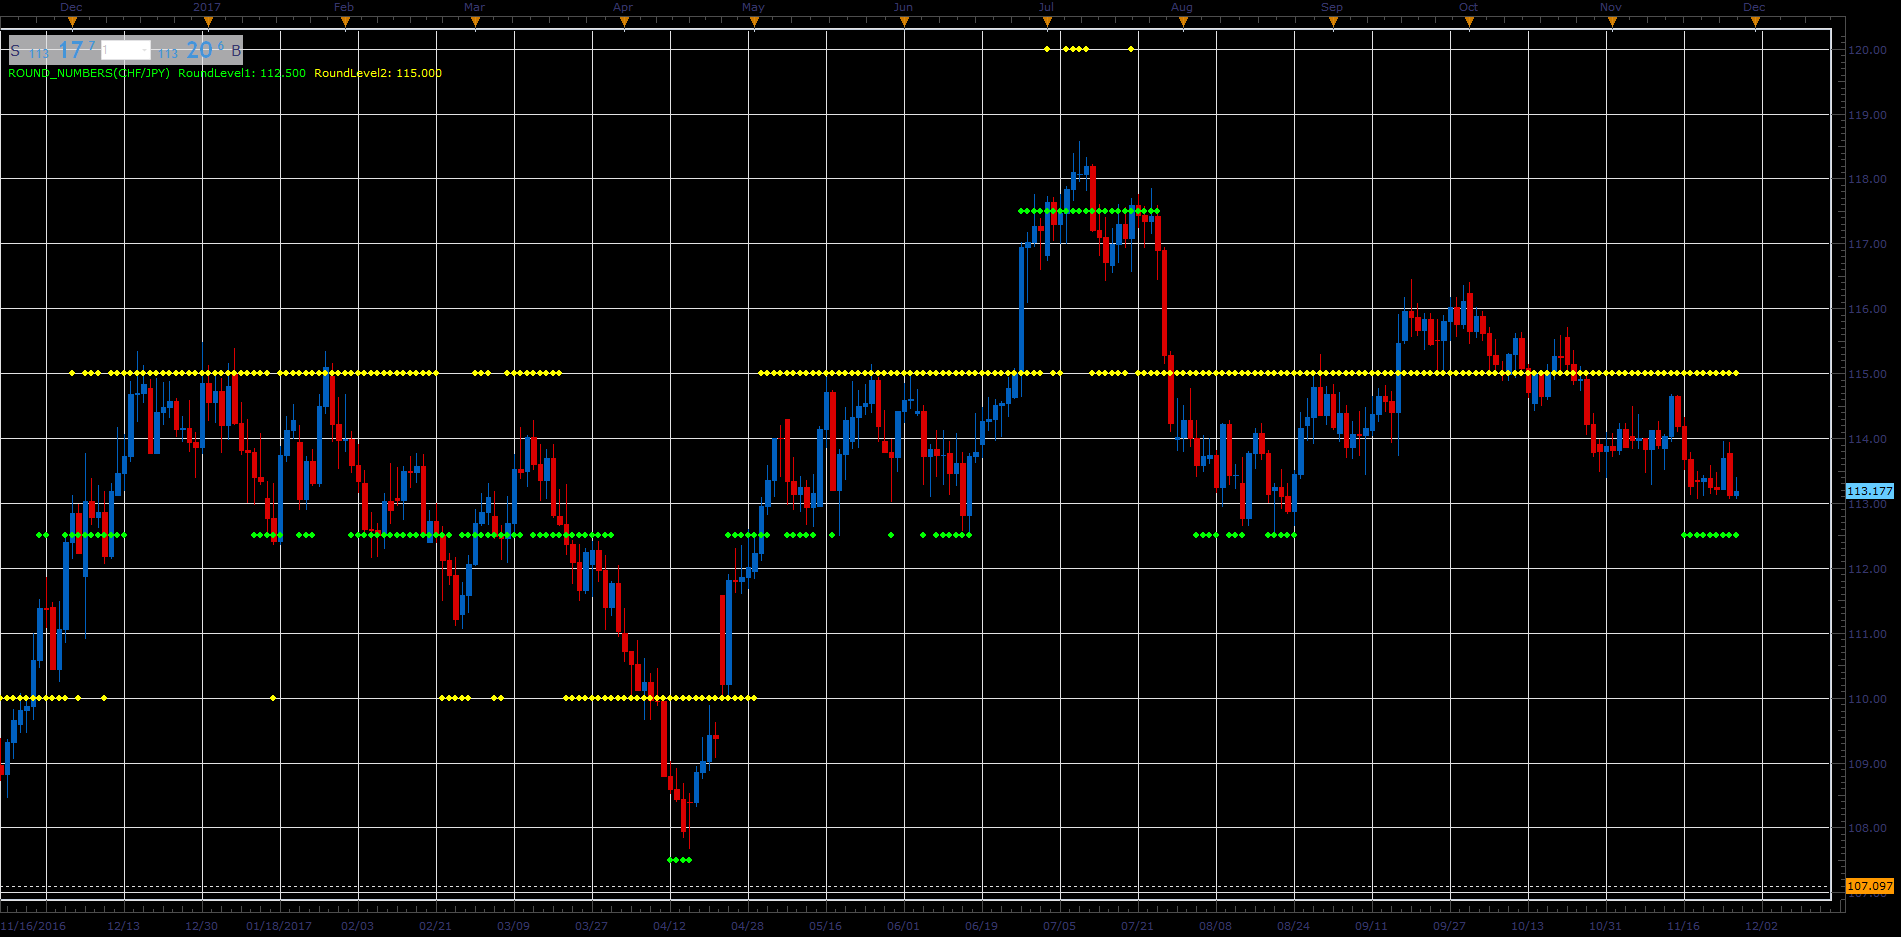Click the RoundLevel1: 112.500 label
Screen dimensions: 1901x937
(242, 73)
